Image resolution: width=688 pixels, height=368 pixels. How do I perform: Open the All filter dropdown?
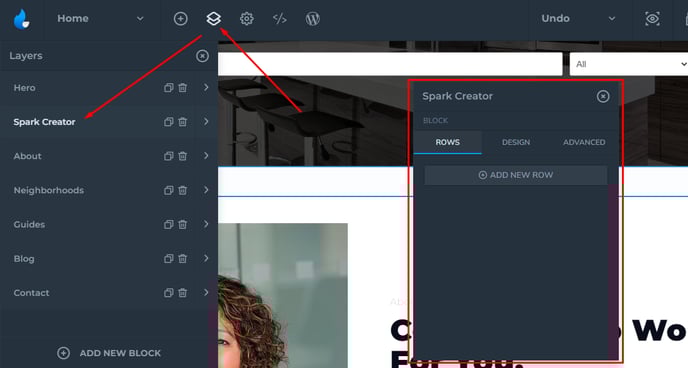629,64
